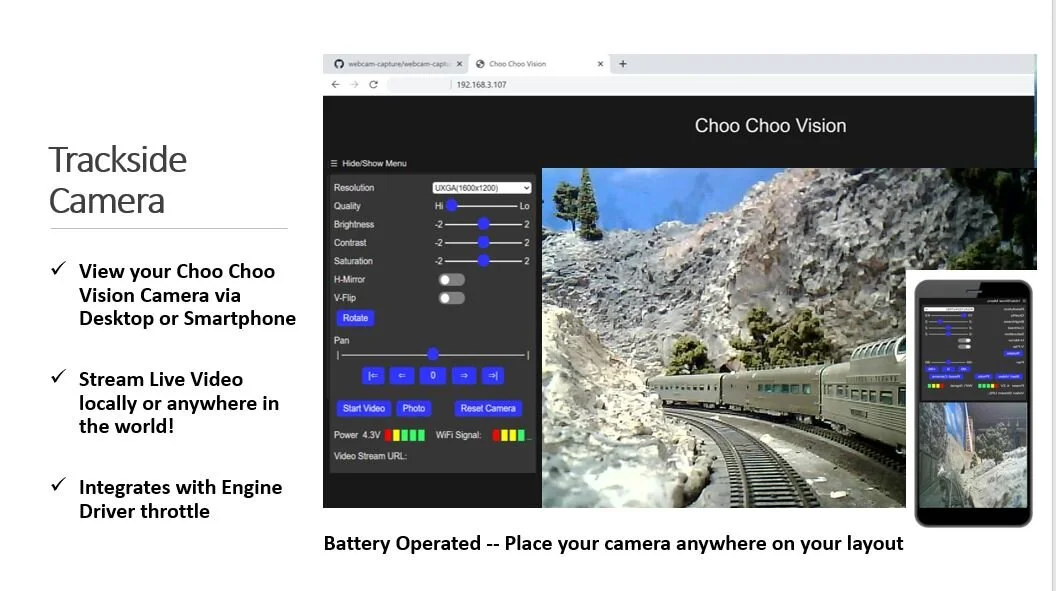Click the Rotate button
The width and height of the screenshot is (1056, 591).
(355, 318)
